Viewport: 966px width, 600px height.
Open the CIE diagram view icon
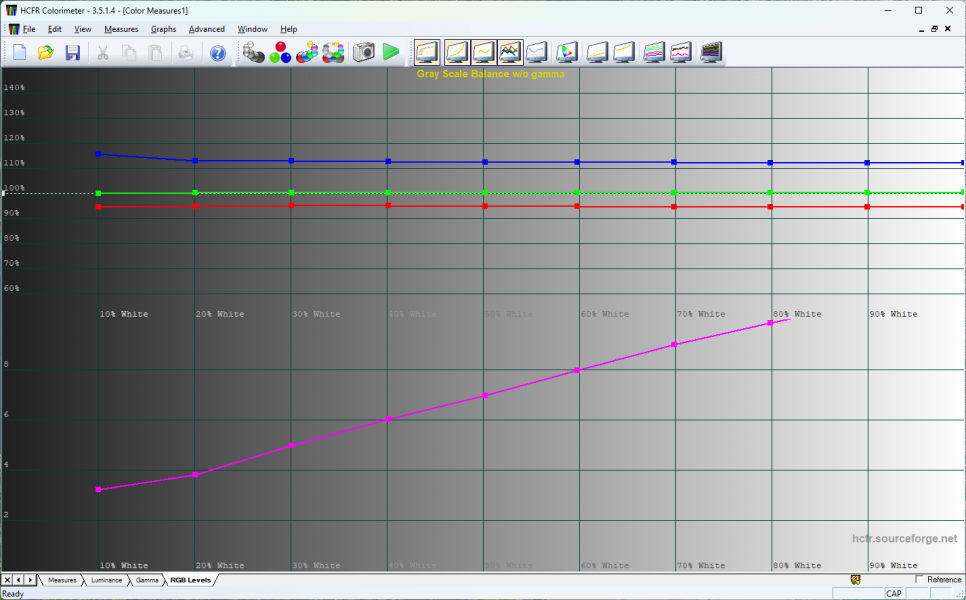567,52
